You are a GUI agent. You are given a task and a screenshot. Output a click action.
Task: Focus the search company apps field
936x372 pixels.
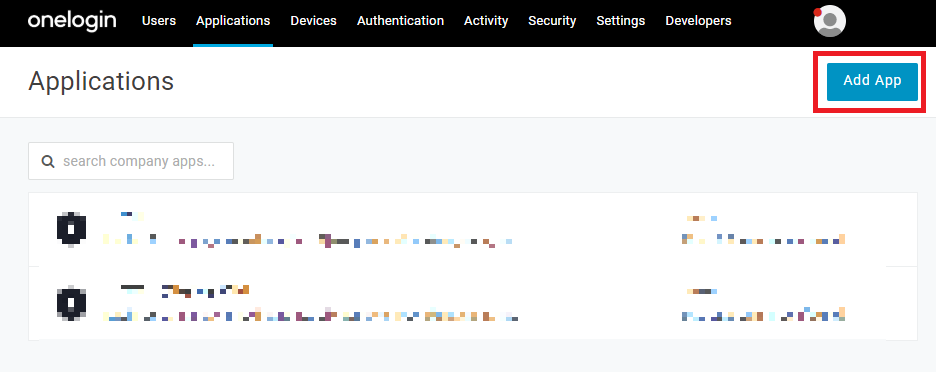131,161
